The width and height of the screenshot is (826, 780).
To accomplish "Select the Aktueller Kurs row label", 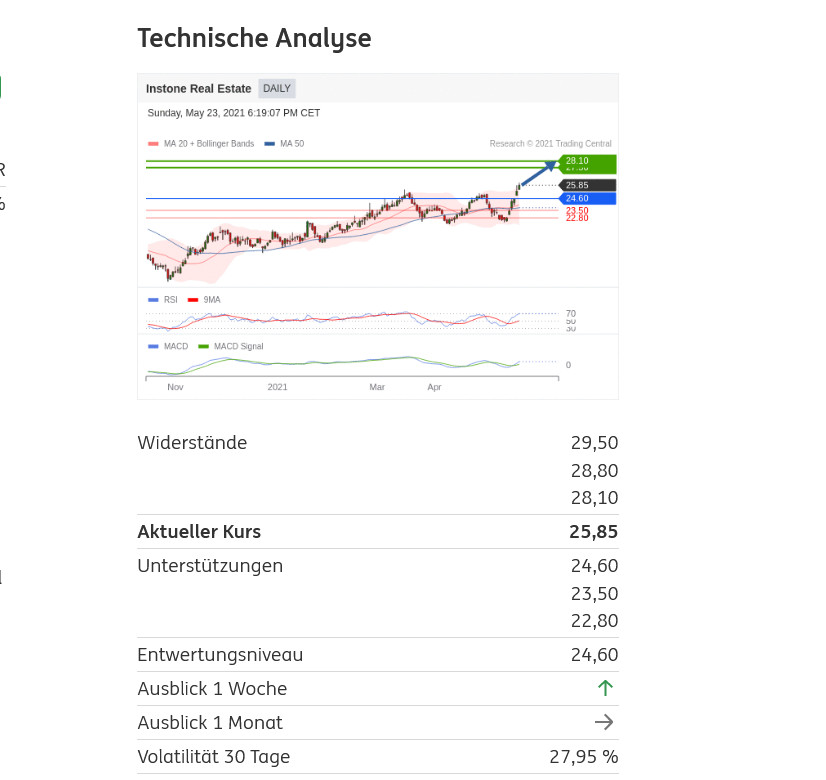I will pyautogui.click(x=199, y=532).
